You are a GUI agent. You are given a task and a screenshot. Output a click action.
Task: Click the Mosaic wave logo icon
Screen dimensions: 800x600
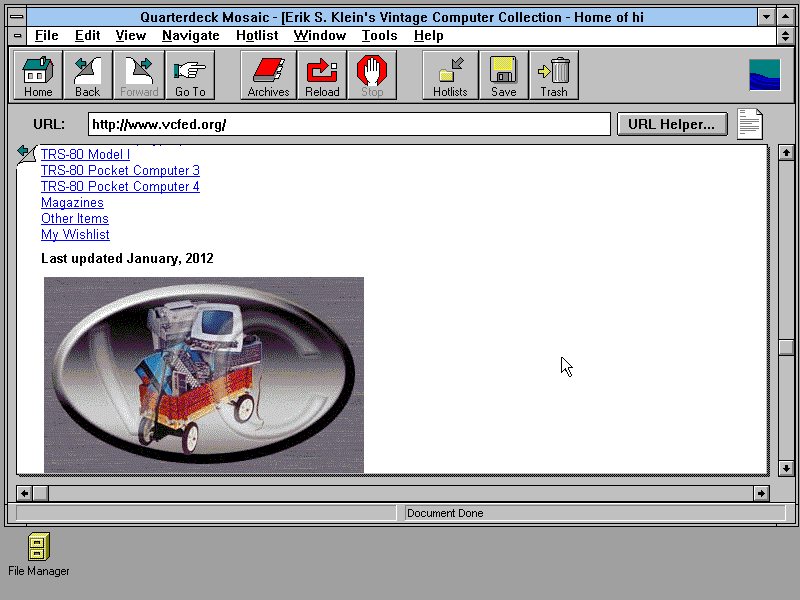click(764, 75)
